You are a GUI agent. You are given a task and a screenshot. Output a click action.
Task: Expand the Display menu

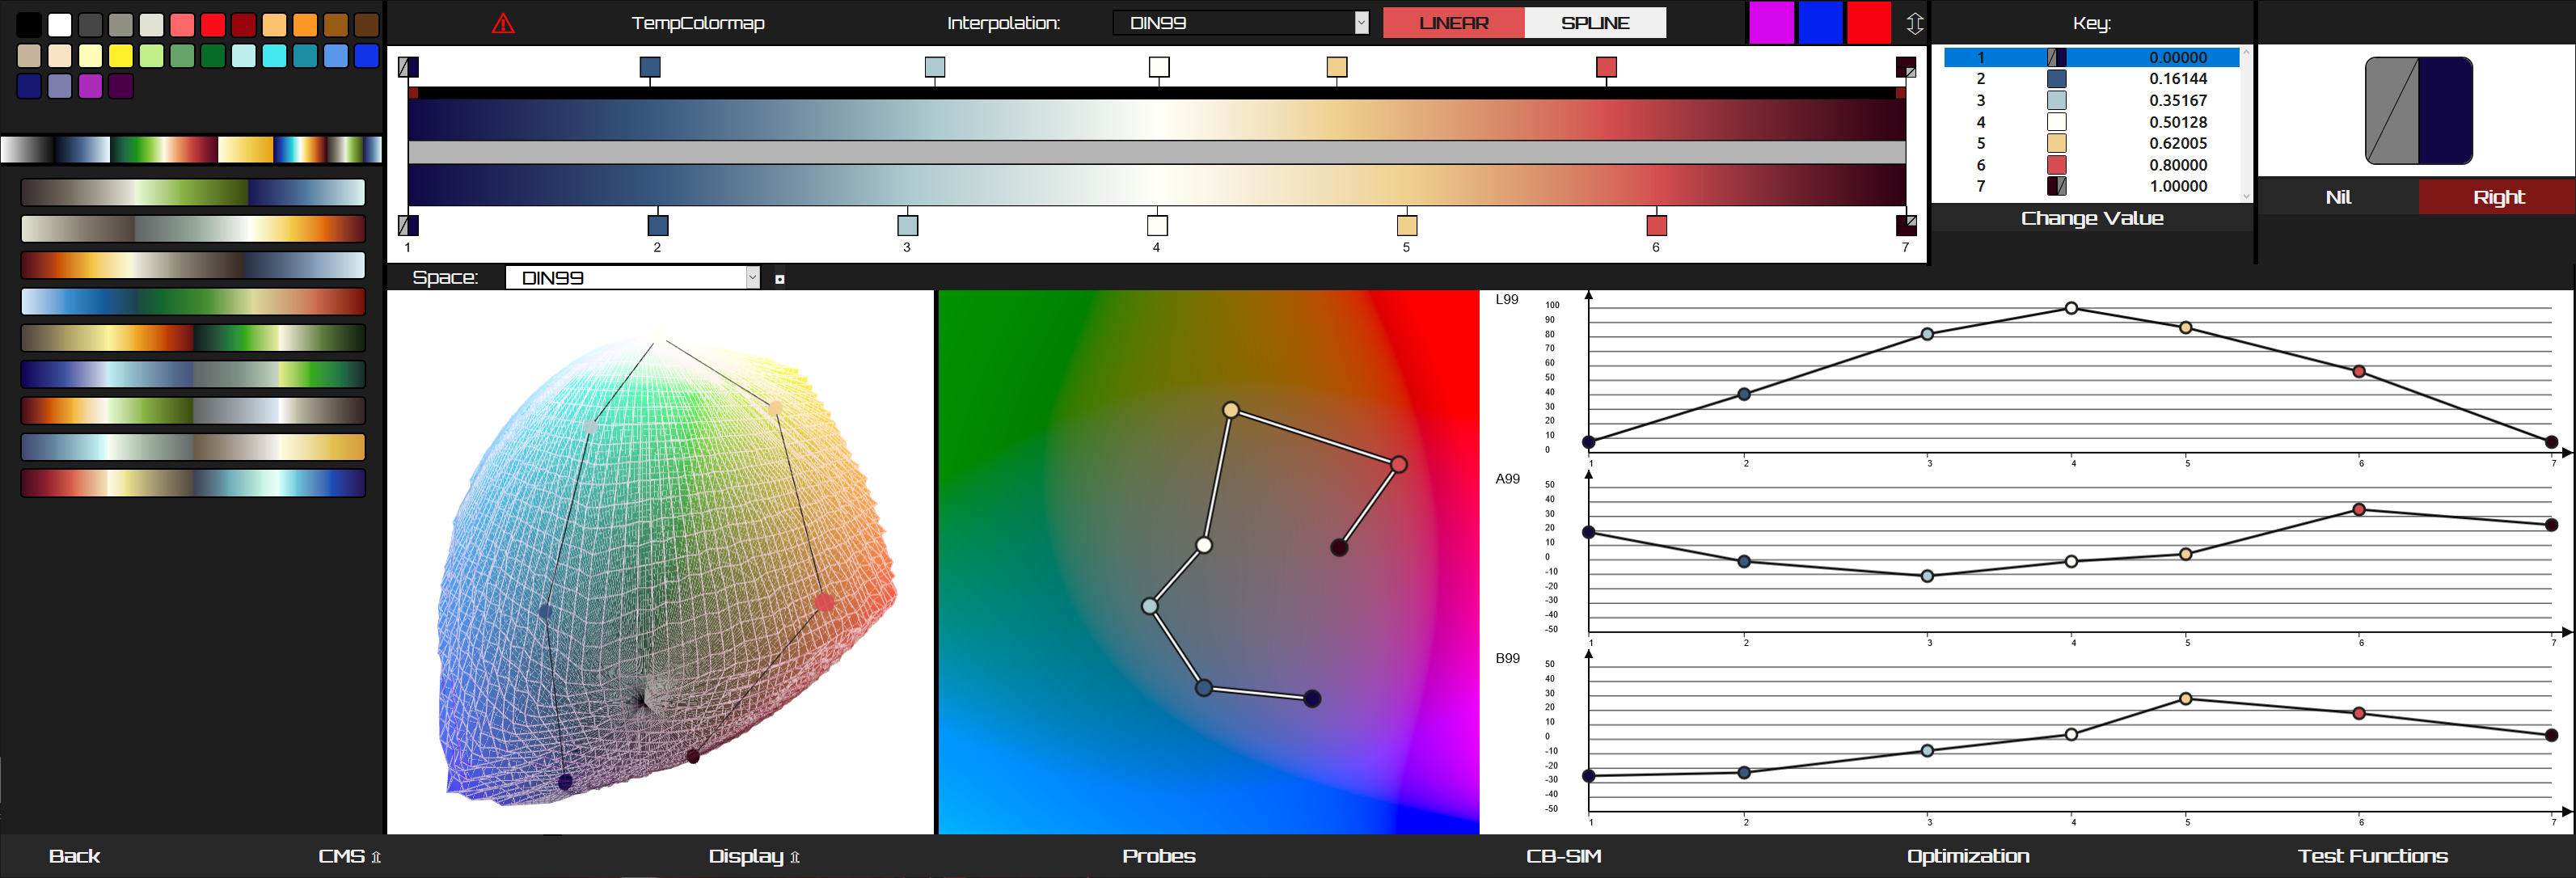tap(754, 856)
